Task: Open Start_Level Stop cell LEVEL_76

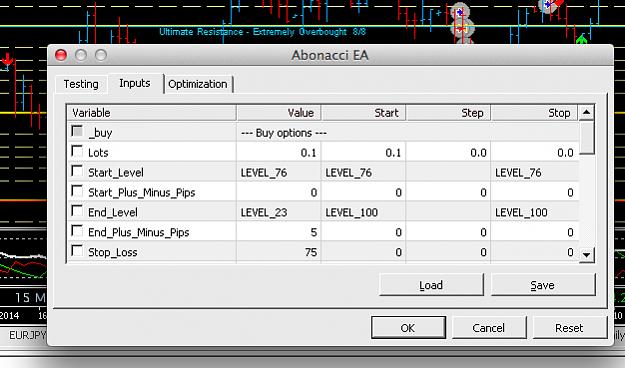Action: pyautogui.click(x=535, y=173)
